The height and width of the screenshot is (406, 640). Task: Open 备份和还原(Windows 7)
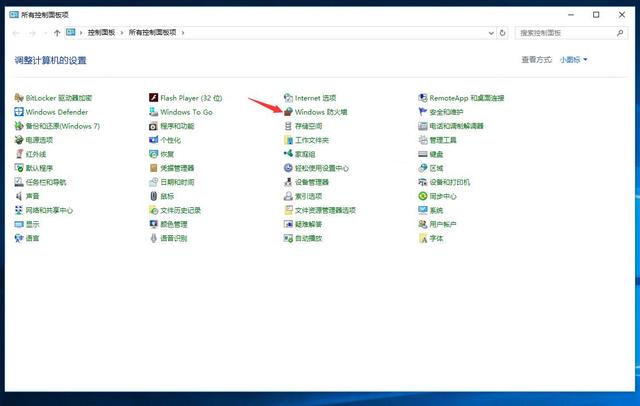[x=57, y=126]
